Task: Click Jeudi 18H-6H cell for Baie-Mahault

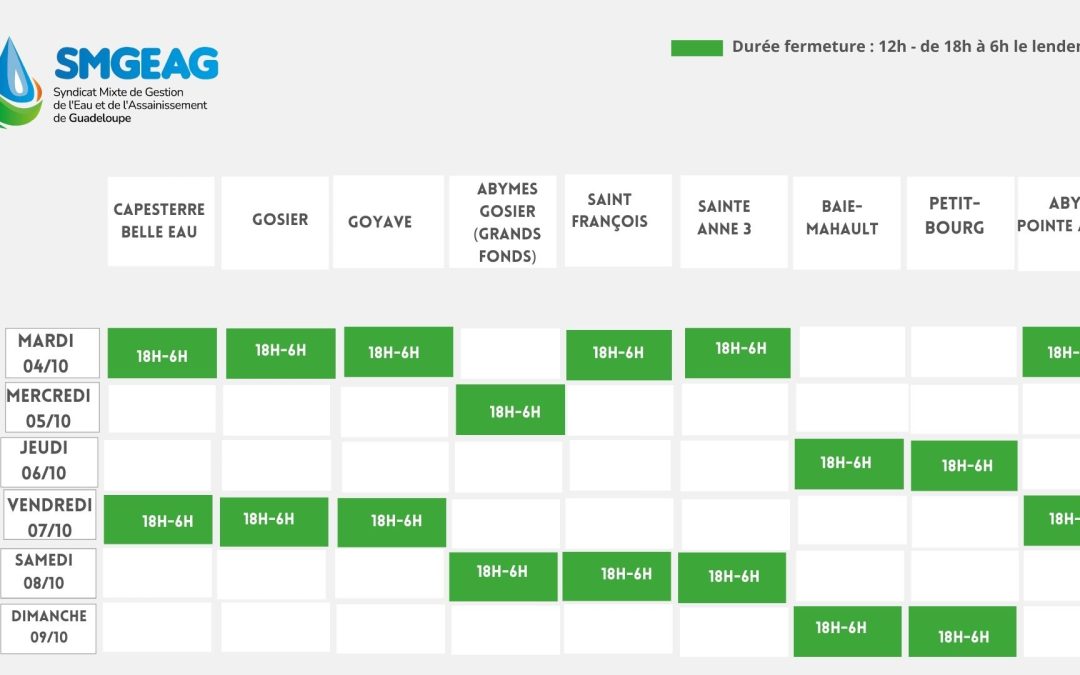Action: coord(849,463)
